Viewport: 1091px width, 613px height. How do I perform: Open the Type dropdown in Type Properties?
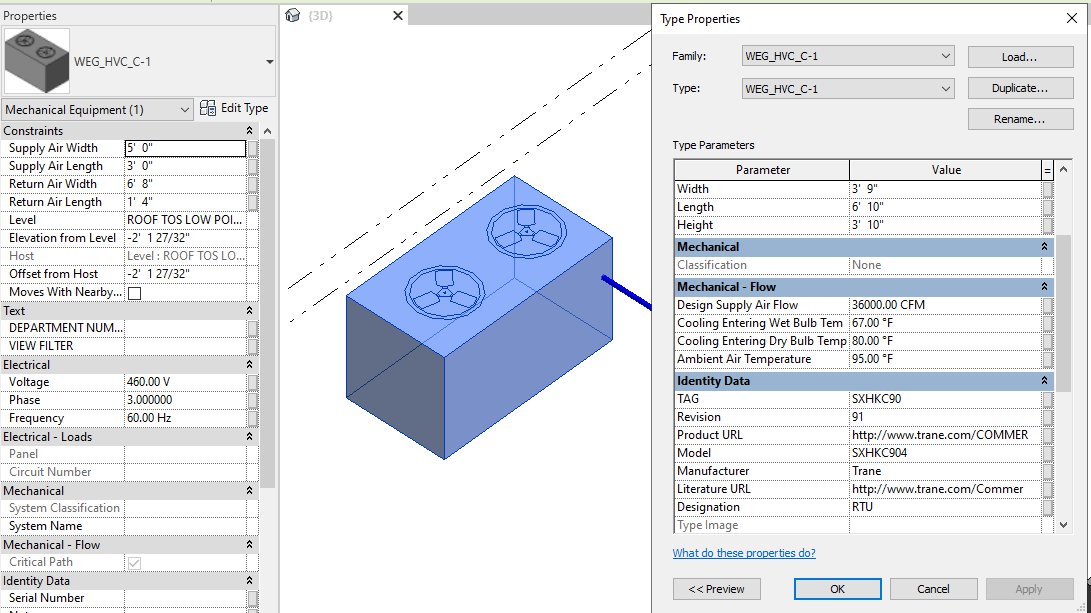(949, 87)
